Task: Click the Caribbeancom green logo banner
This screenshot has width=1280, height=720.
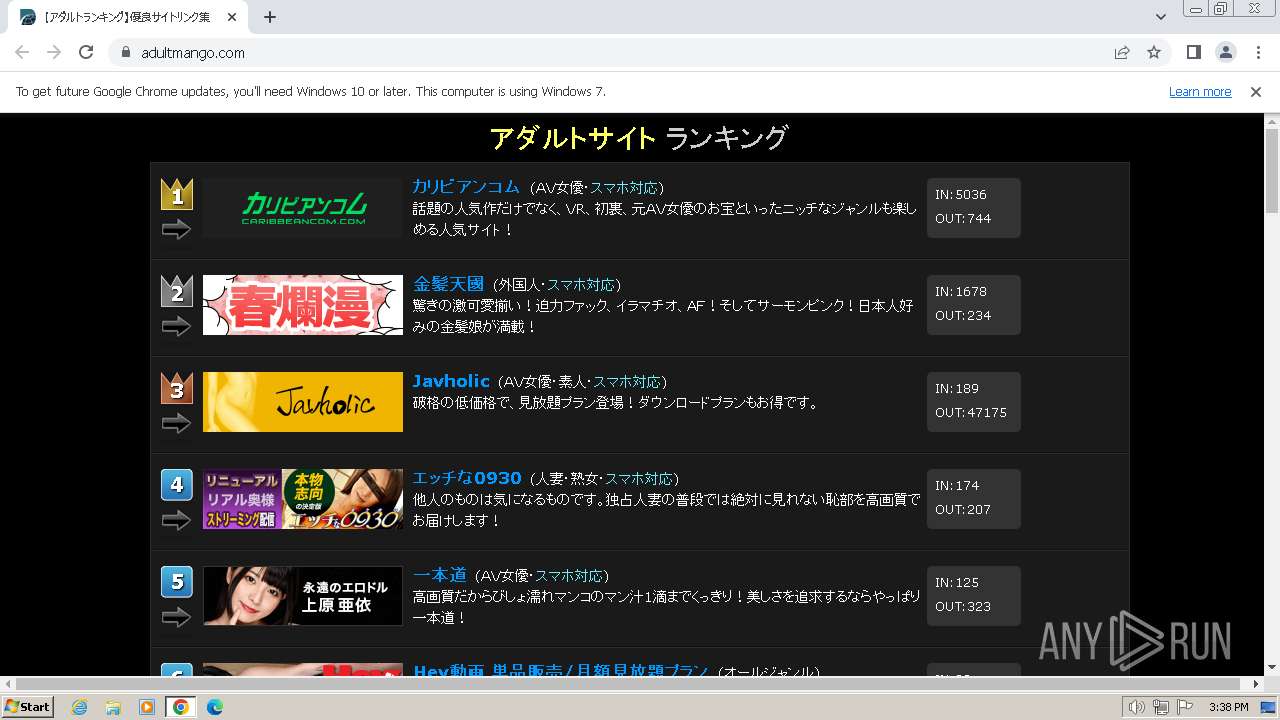Action: pyautogui.click(x=303, y=208)
